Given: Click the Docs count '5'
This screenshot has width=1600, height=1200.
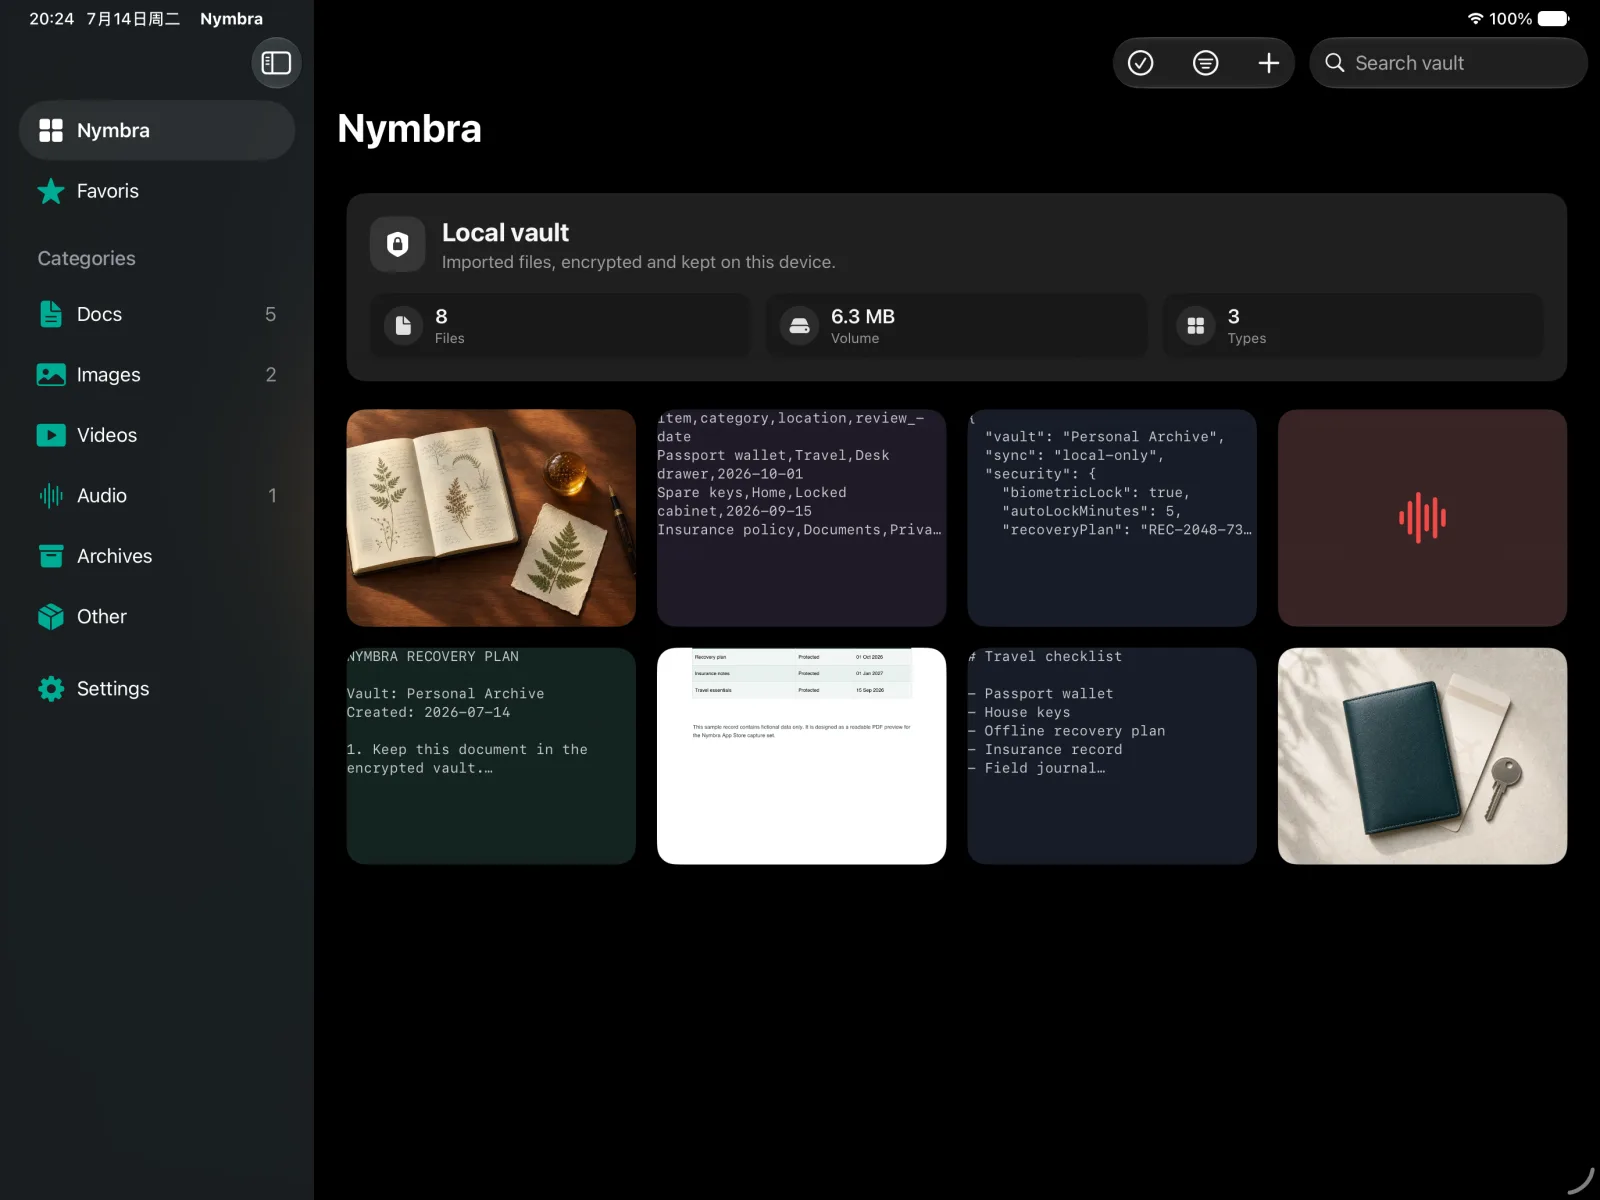Looking at the screenshot, I should (x=270, y=314).
